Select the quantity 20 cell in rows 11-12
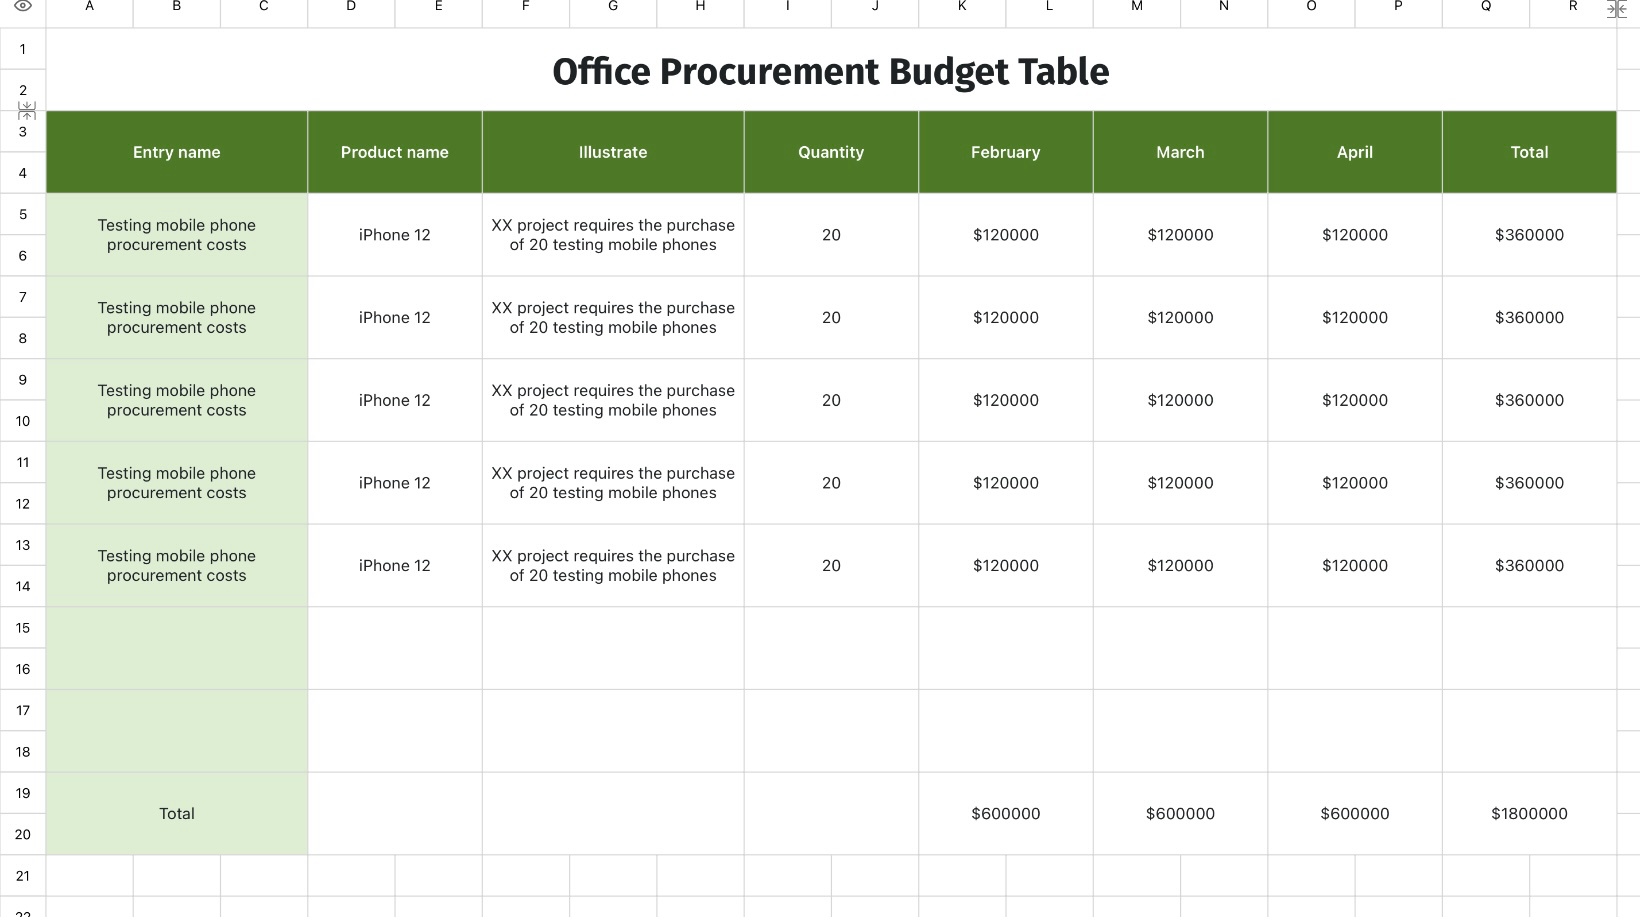 pos(831,483)
